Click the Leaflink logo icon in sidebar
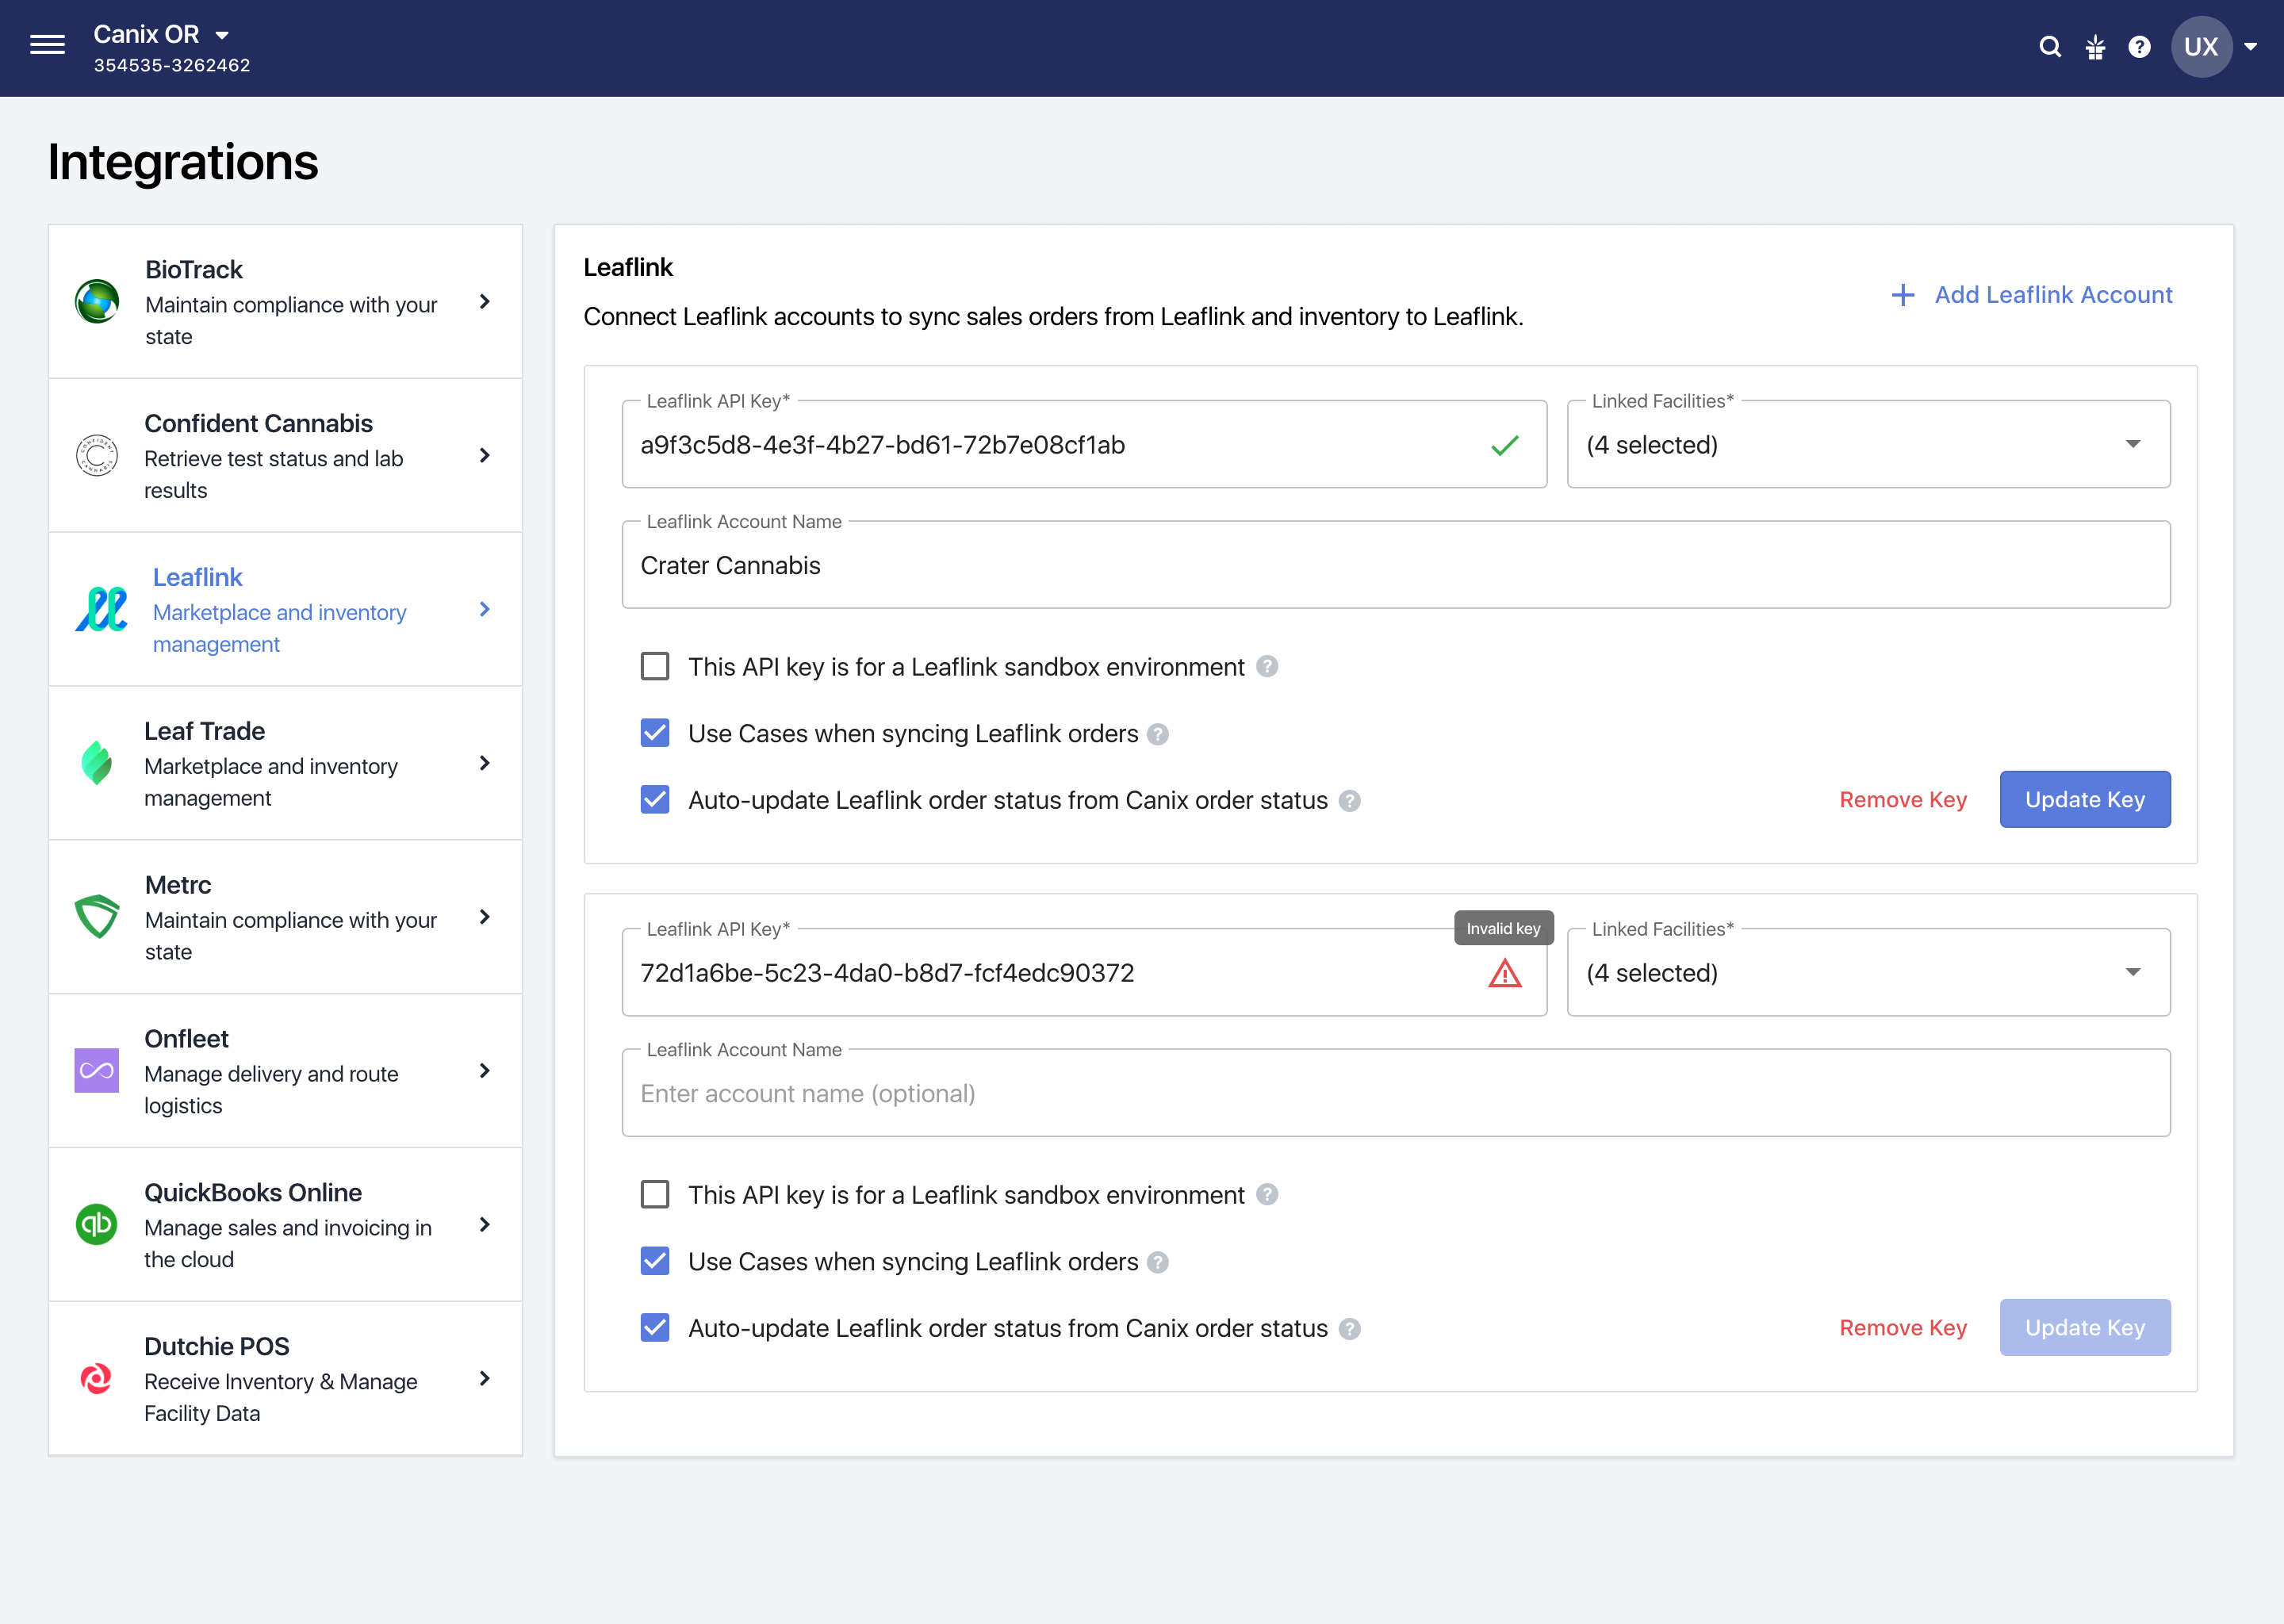The image size is (2284, 1624). click(100, 610)
